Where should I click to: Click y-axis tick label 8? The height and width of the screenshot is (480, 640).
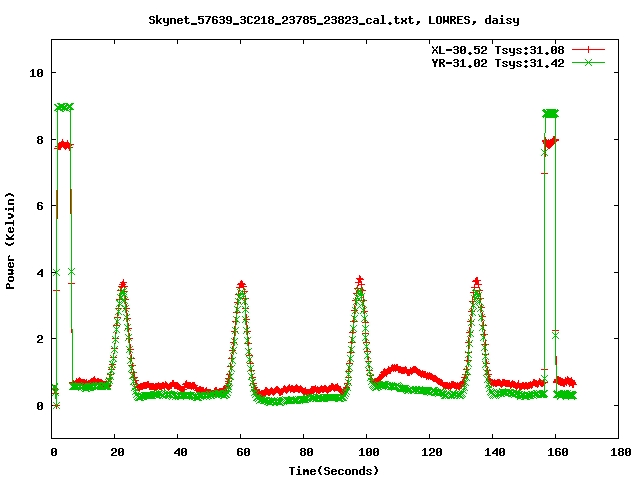pyautogui.click(x=40, y=140)
